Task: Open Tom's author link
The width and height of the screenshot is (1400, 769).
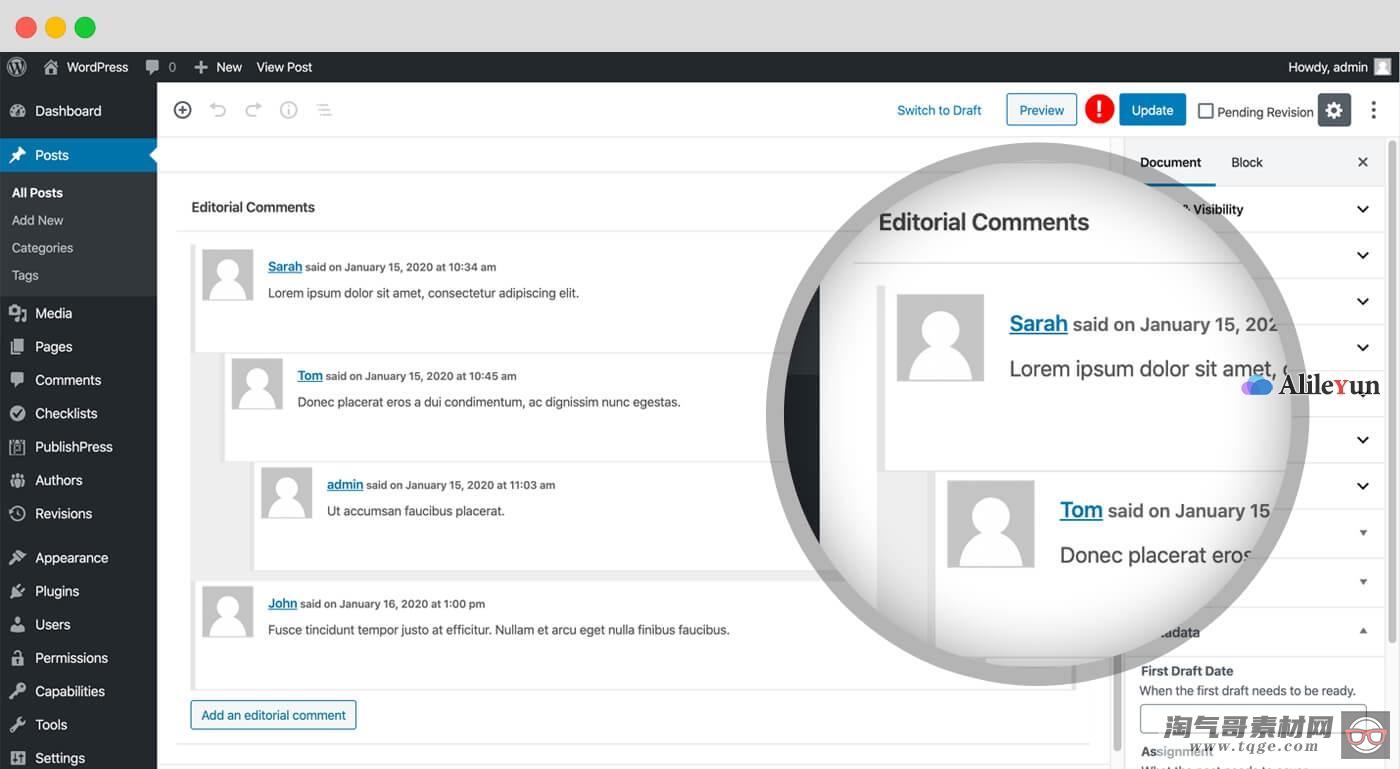Action: click(310, 376)
